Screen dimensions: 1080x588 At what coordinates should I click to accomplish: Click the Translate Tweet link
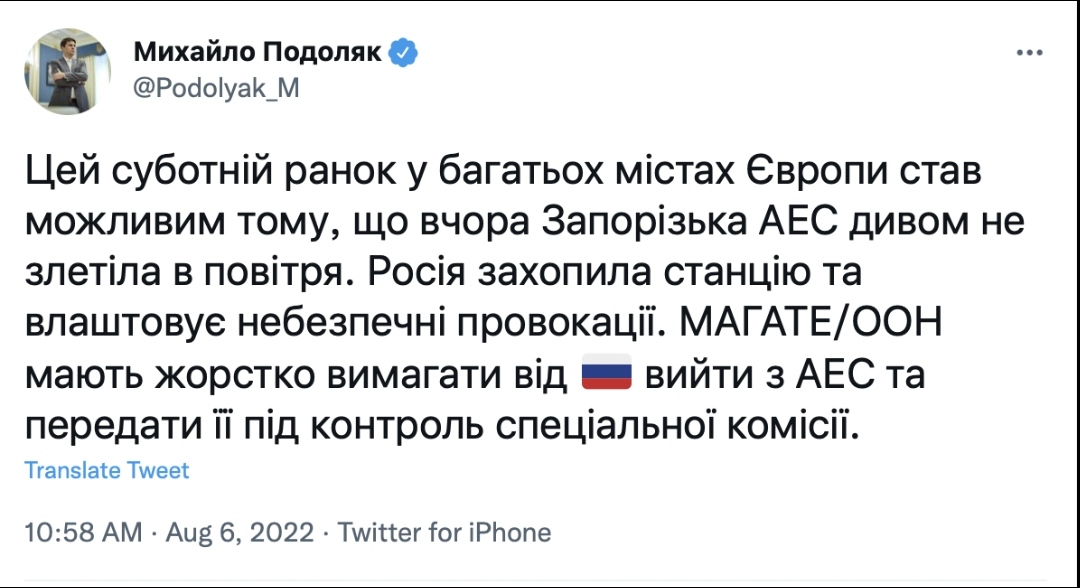pos(107,470)
